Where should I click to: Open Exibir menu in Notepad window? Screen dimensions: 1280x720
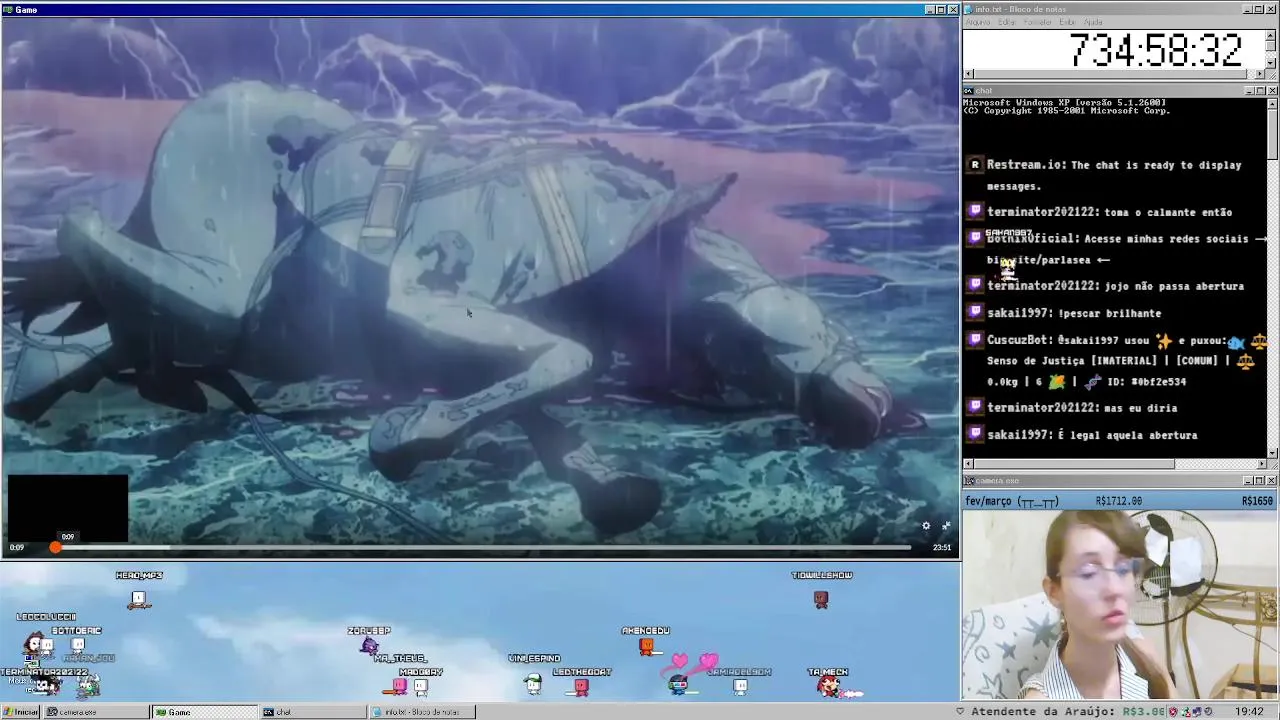(1068, 22)
